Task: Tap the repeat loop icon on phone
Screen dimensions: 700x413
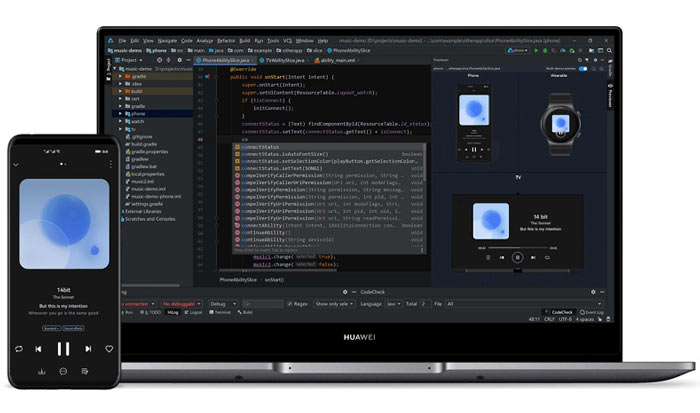Action: click(19, 349)
